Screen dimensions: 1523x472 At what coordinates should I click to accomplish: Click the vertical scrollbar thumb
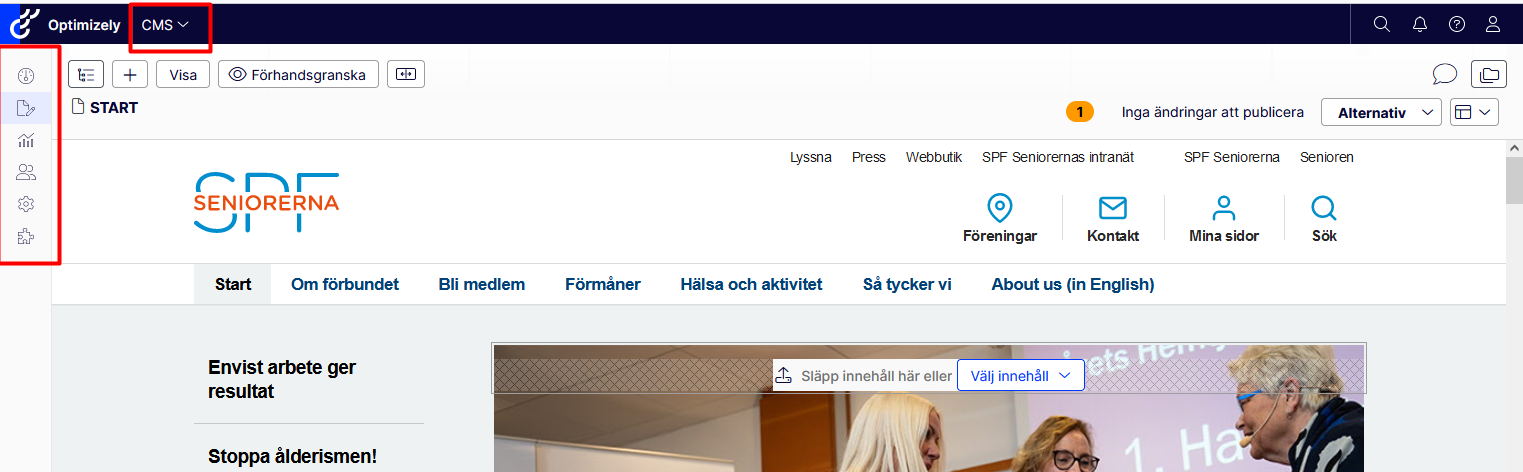1514,180
